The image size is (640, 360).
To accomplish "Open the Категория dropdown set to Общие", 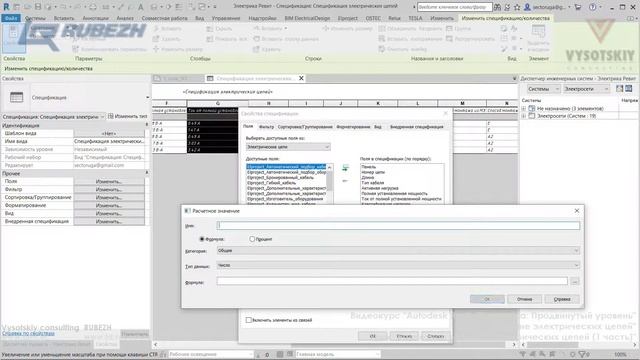I will click(x=398, y=251).
